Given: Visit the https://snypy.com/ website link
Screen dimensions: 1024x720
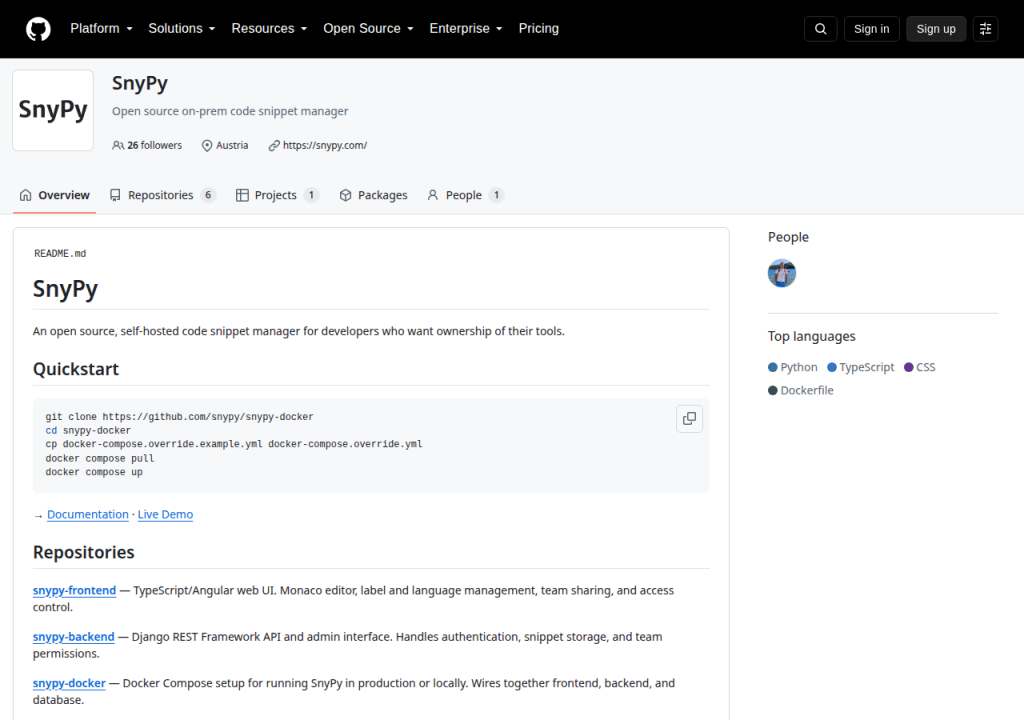Looking at the screenshot, I should click(325, 145).
